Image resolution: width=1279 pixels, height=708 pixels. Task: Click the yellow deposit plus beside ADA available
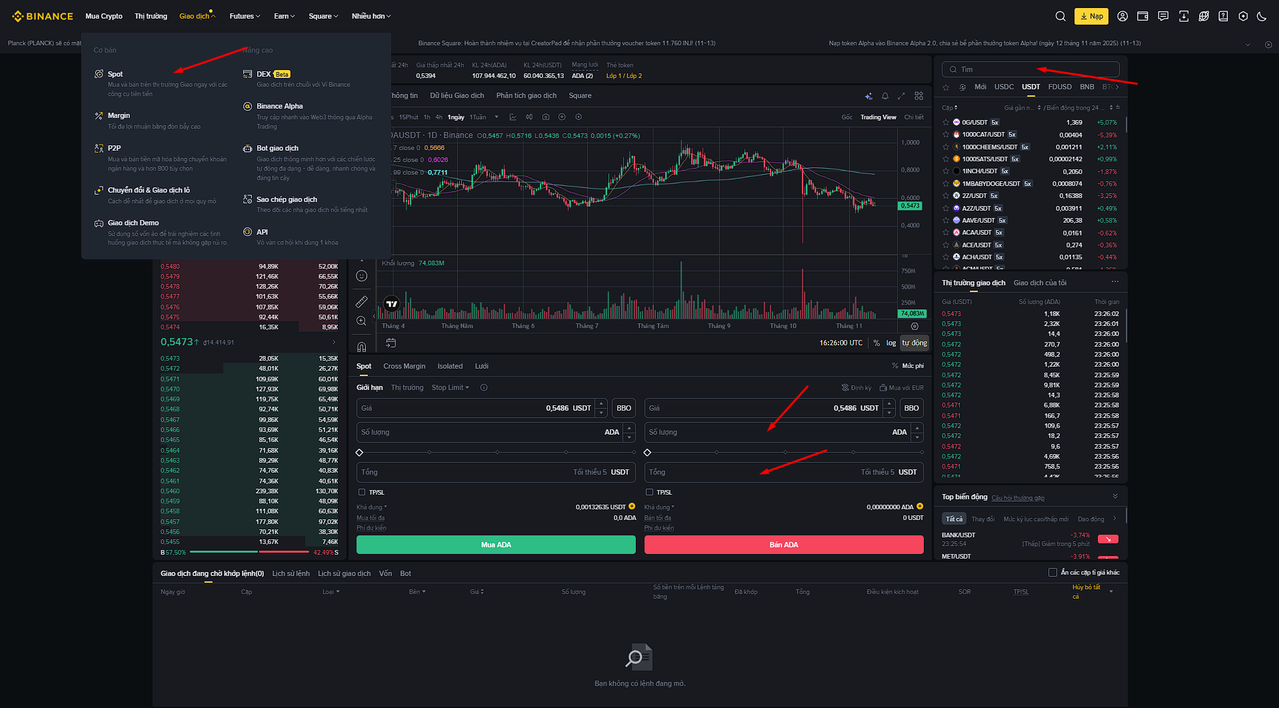920,506
